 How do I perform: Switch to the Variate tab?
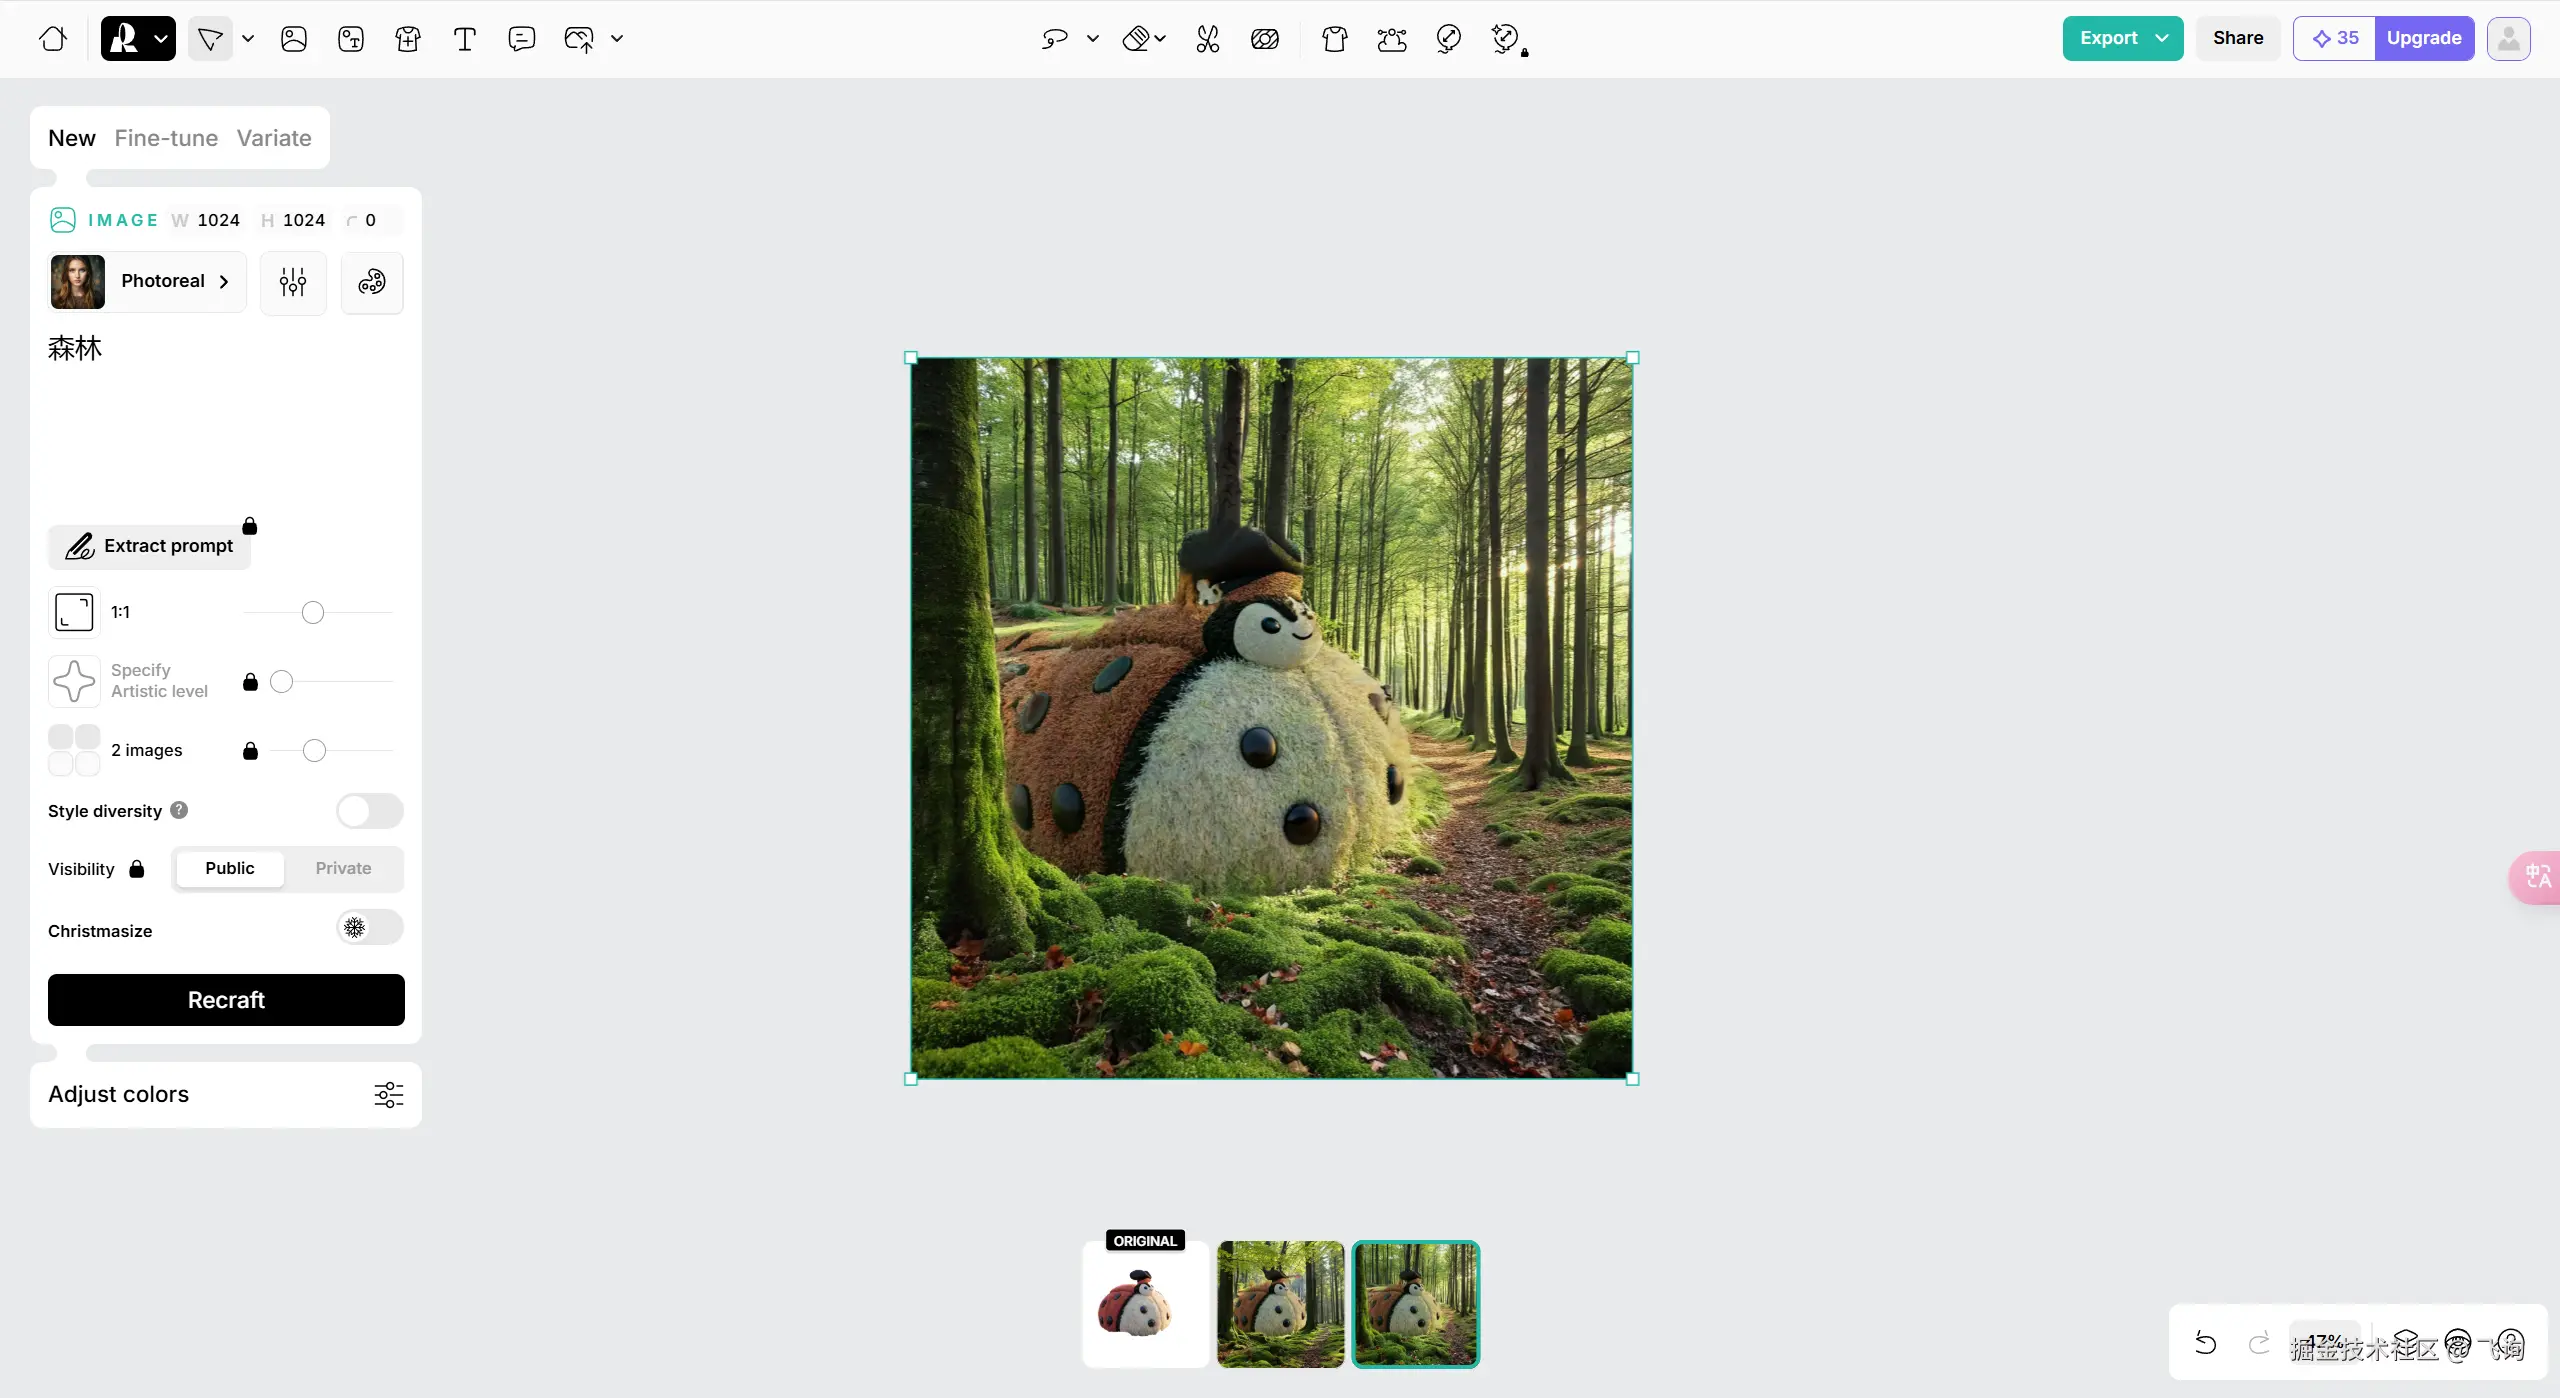(x=274, y=138)
